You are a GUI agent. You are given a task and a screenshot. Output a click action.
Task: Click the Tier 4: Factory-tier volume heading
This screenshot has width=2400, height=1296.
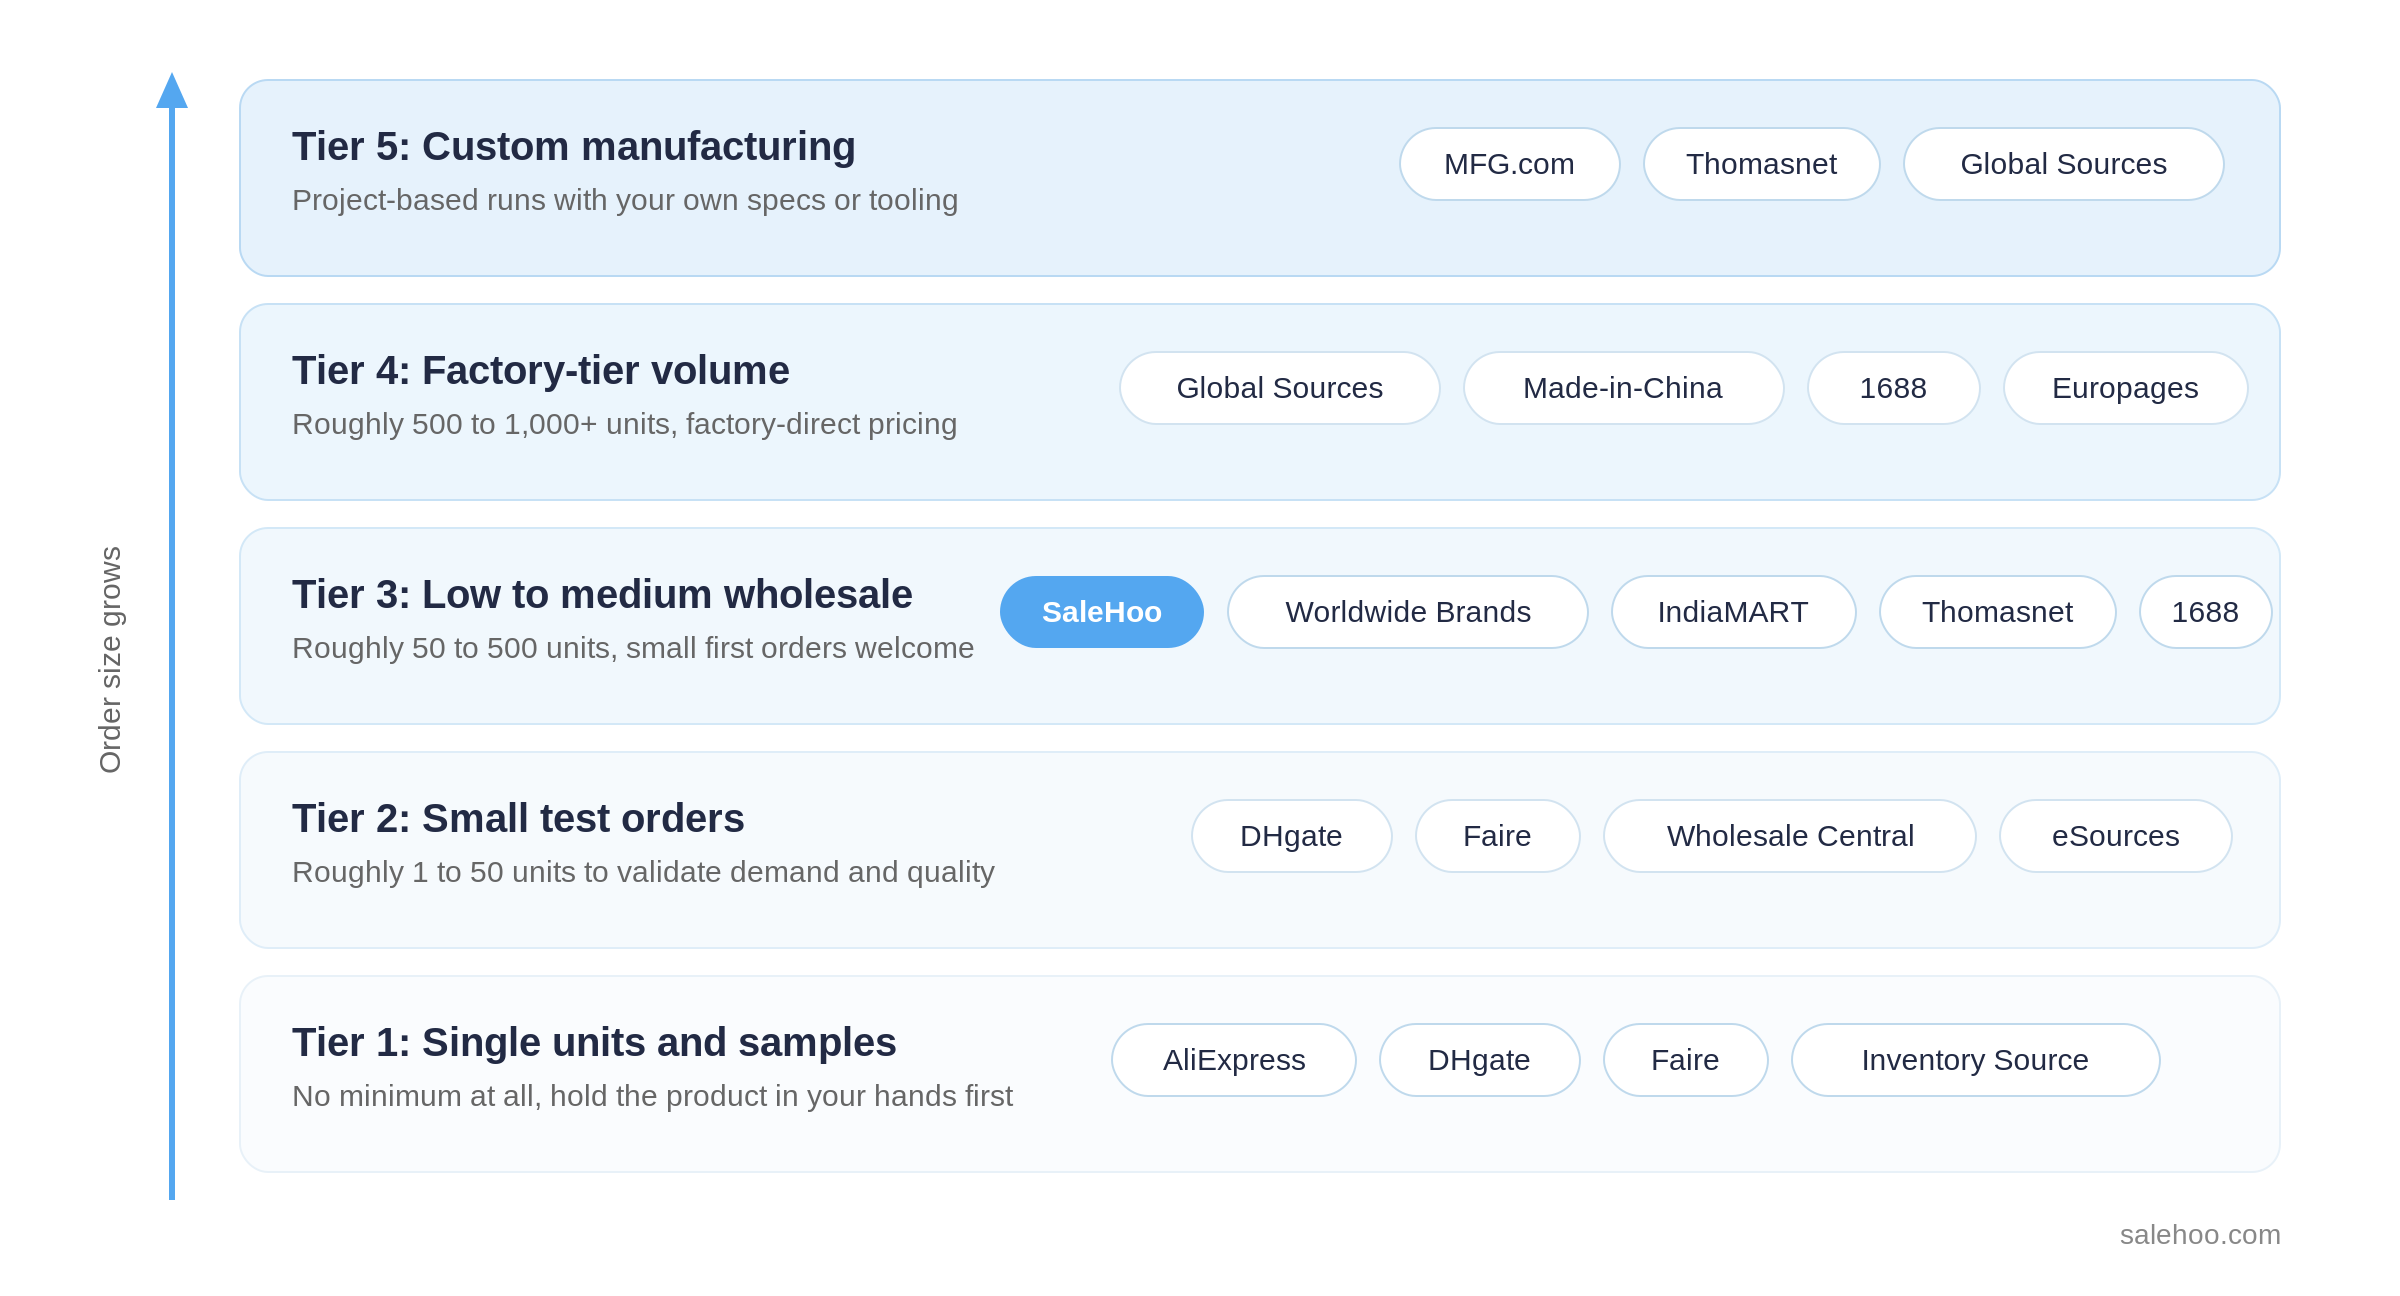[x=541, y=371]
